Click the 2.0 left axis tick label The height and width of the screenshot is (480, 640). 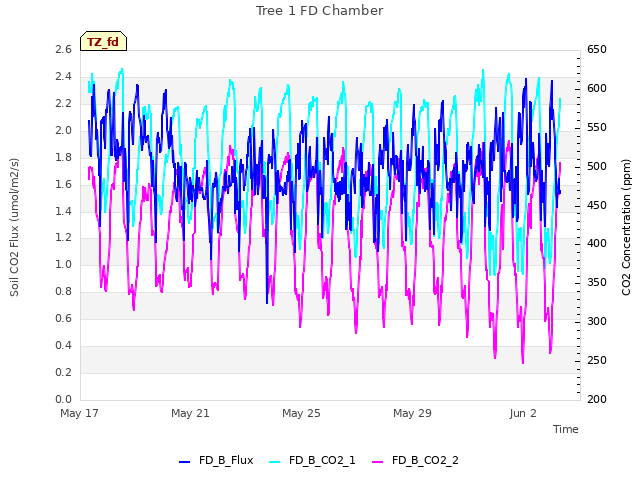[63, 130]
